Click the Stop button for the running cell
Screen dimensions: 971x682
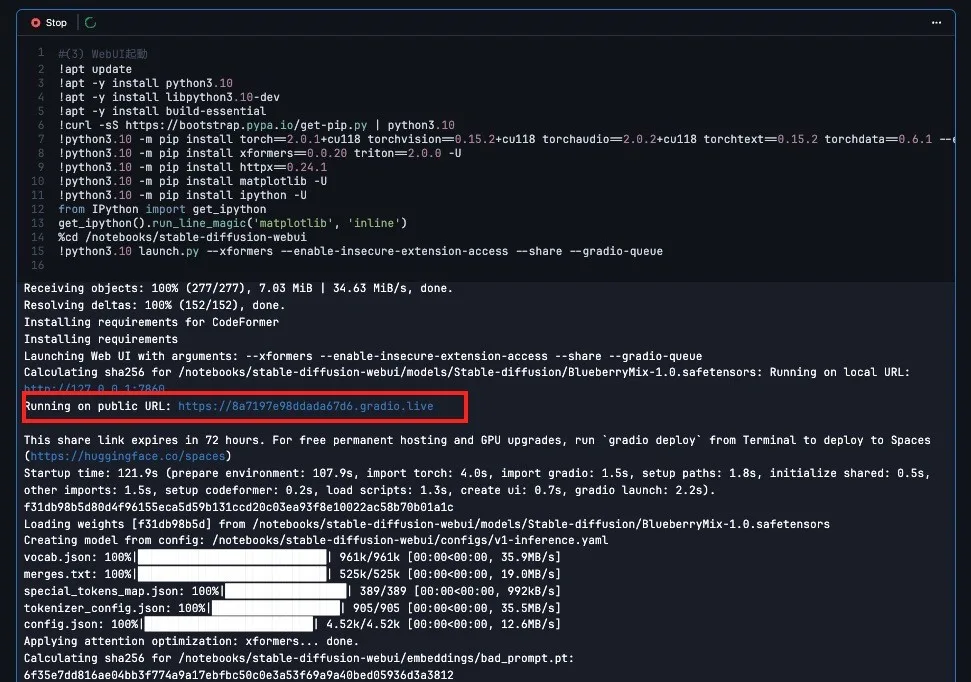click(x=48, y=23)
